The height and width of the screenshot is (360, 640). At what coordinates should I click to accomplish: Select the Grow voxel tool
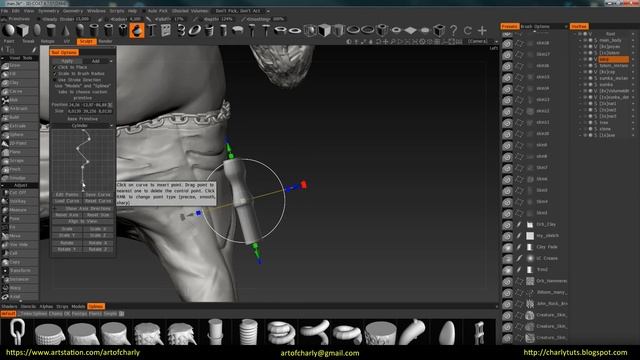pos(19,65)
